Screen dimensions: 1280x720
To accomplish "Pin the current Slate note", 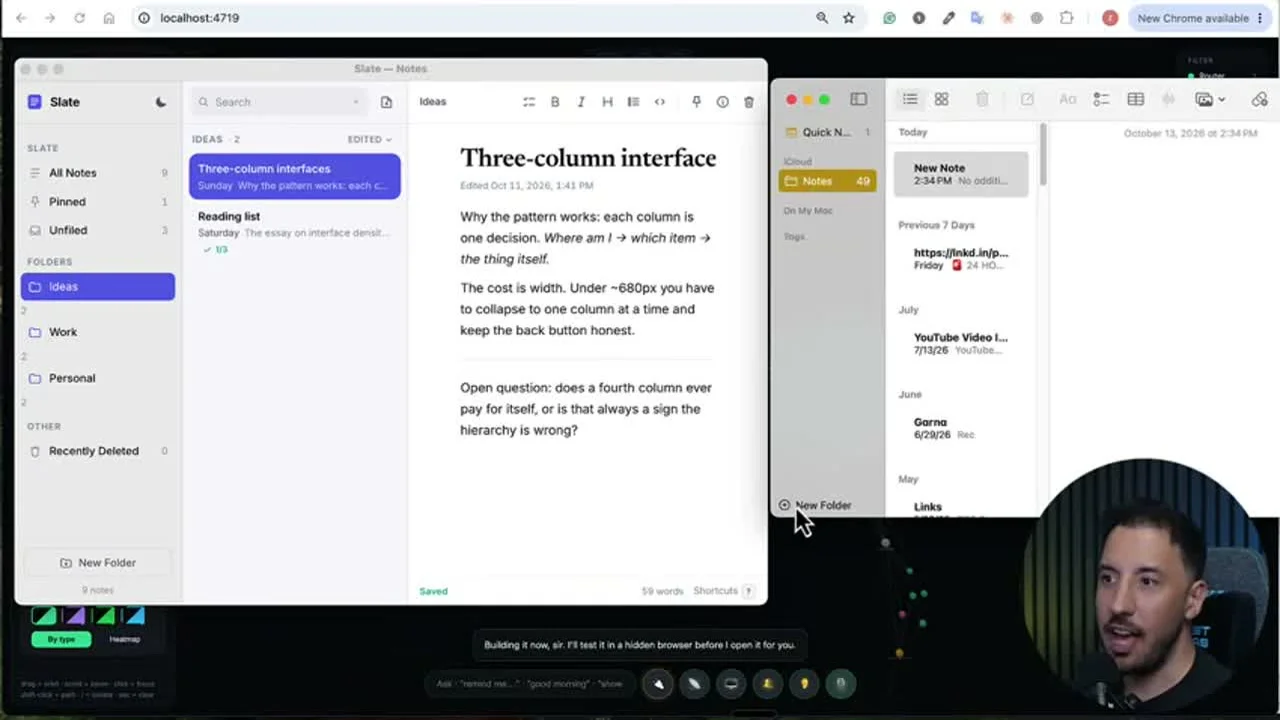I will coord(696,102).
